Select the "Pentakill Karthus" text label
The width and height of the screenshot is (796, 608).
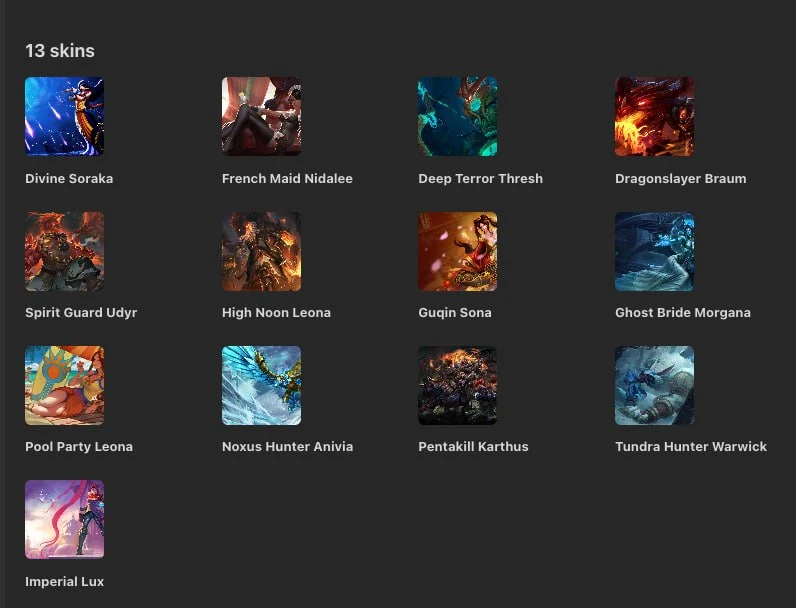pyautogui.click(x=473, y=447)
